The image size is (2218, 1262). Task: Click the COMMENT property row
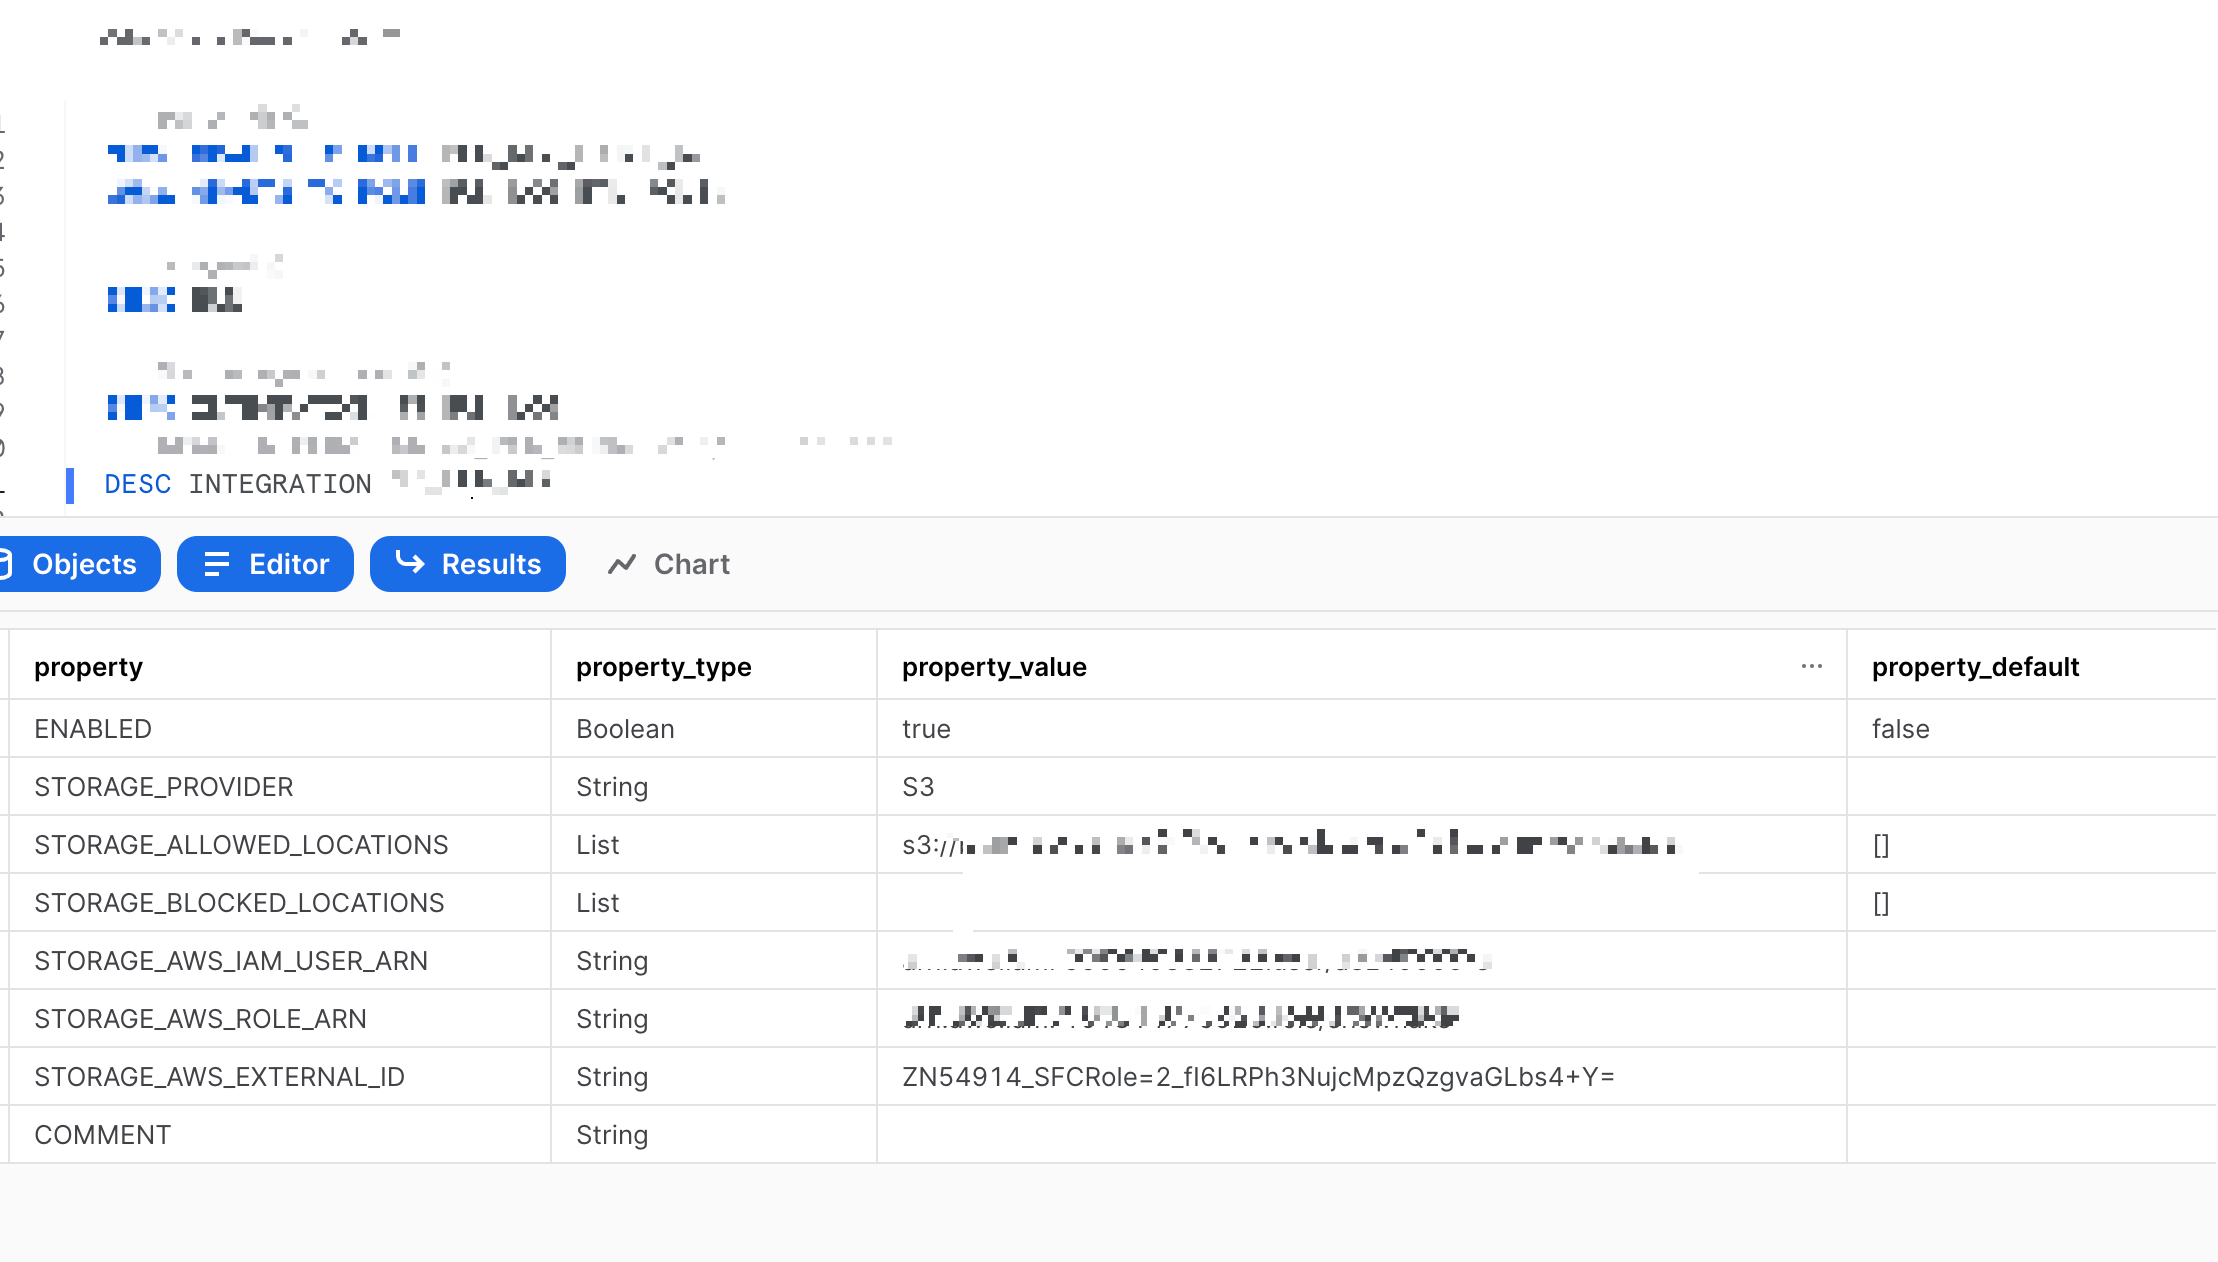coord(102,1135)
